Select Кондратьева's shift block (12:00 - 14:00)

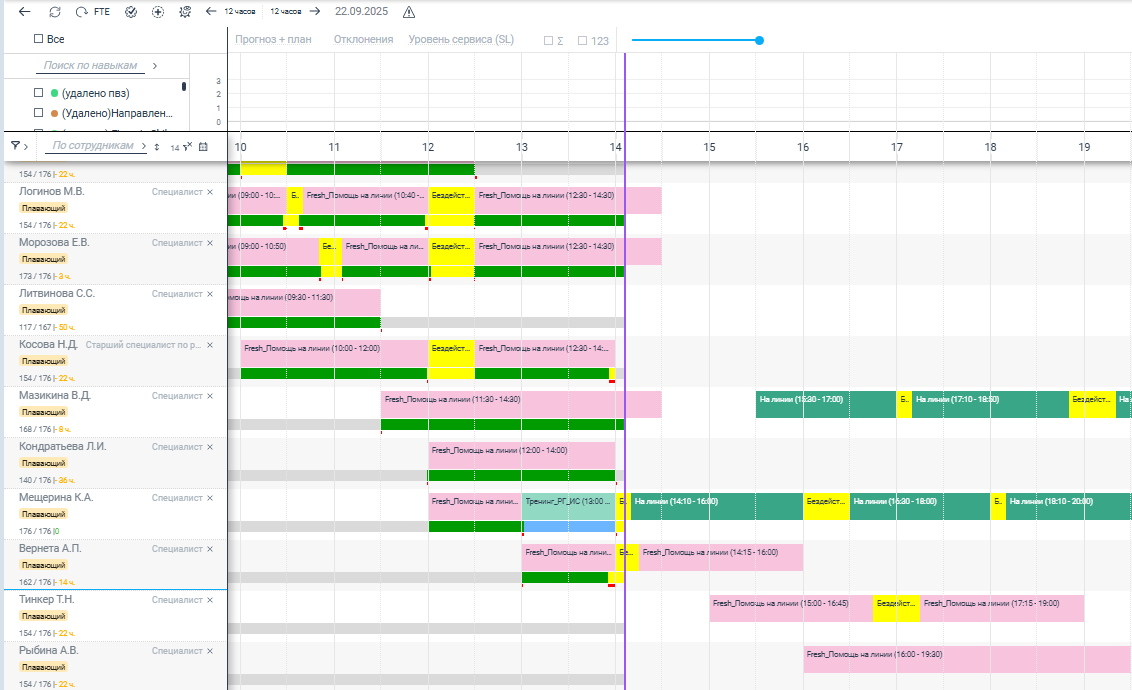click(x=521, y=455)
